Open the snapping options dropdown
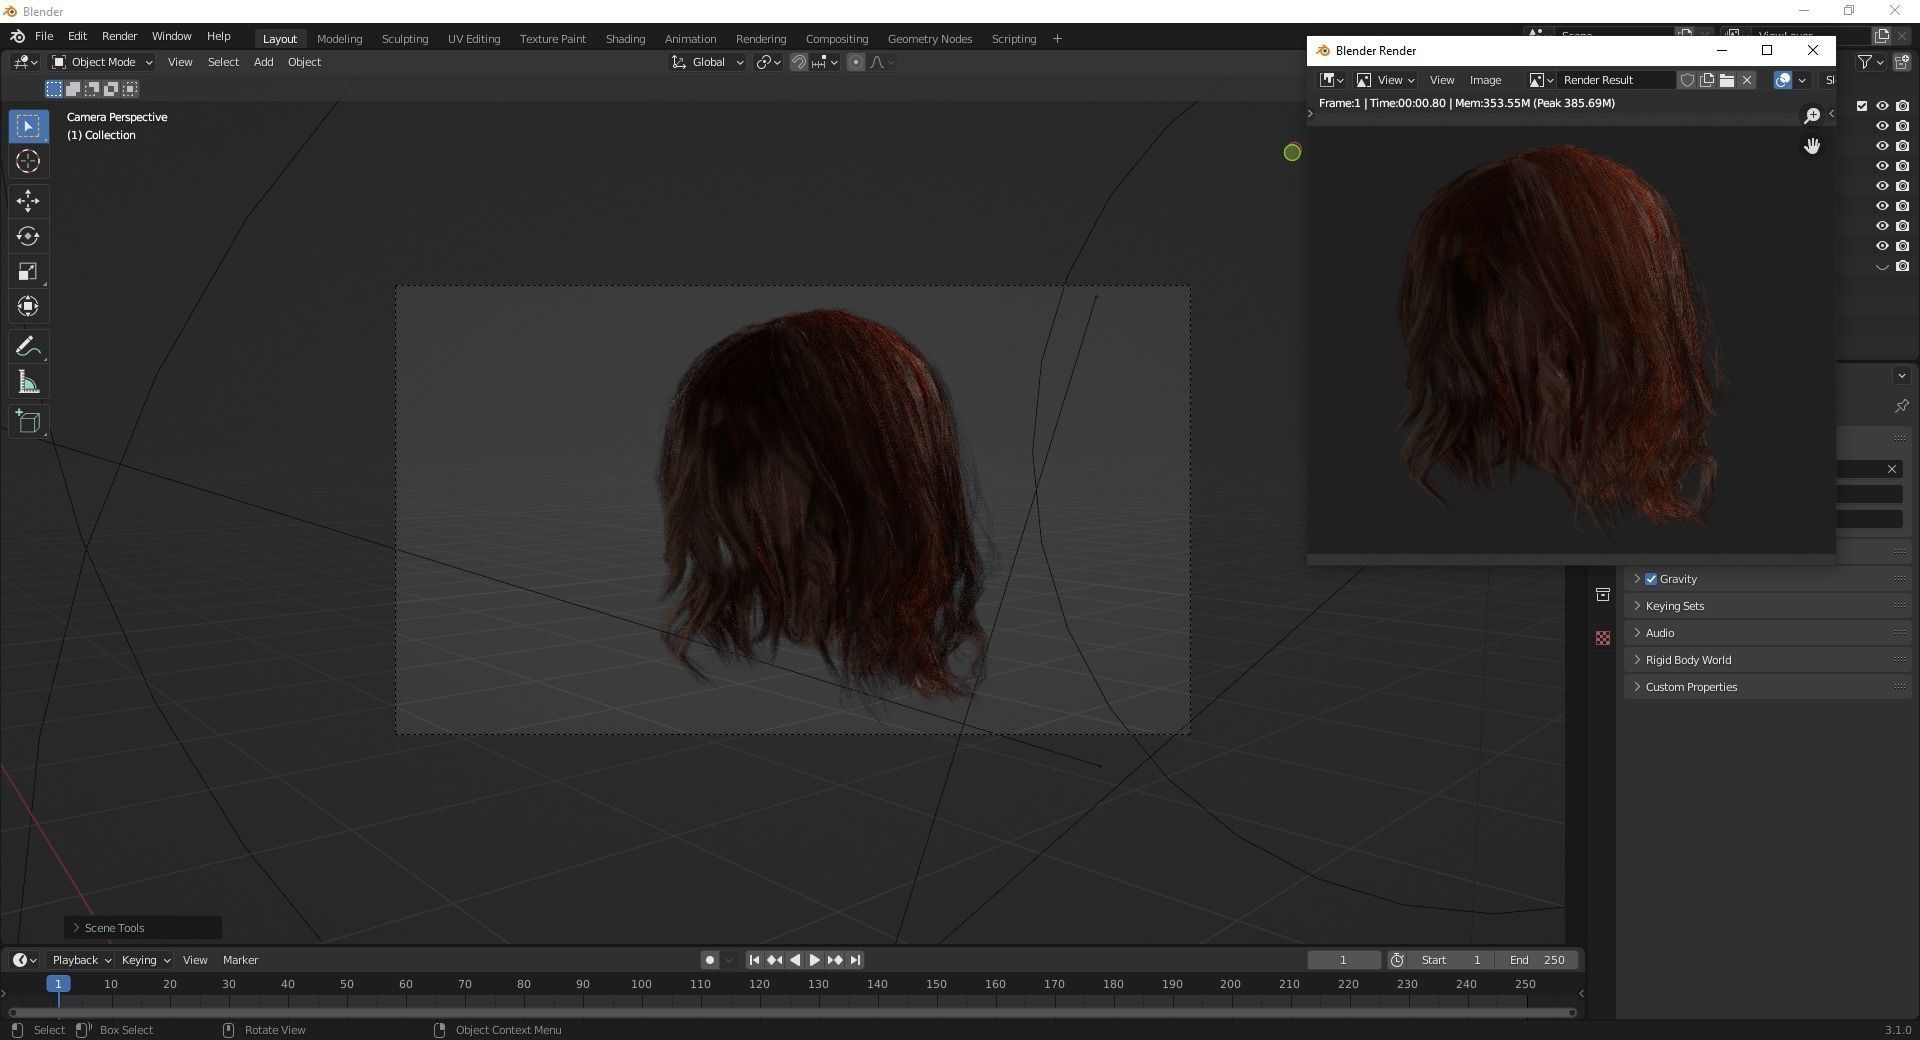This screenshot has width=1920, height=1040. click(826, 62)
